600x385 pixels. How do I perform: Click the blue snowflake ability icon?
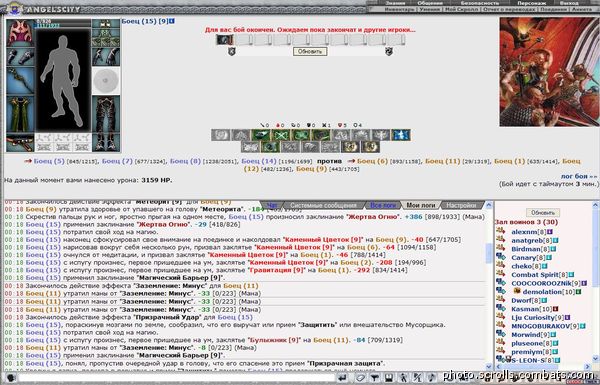pos(401,135)
